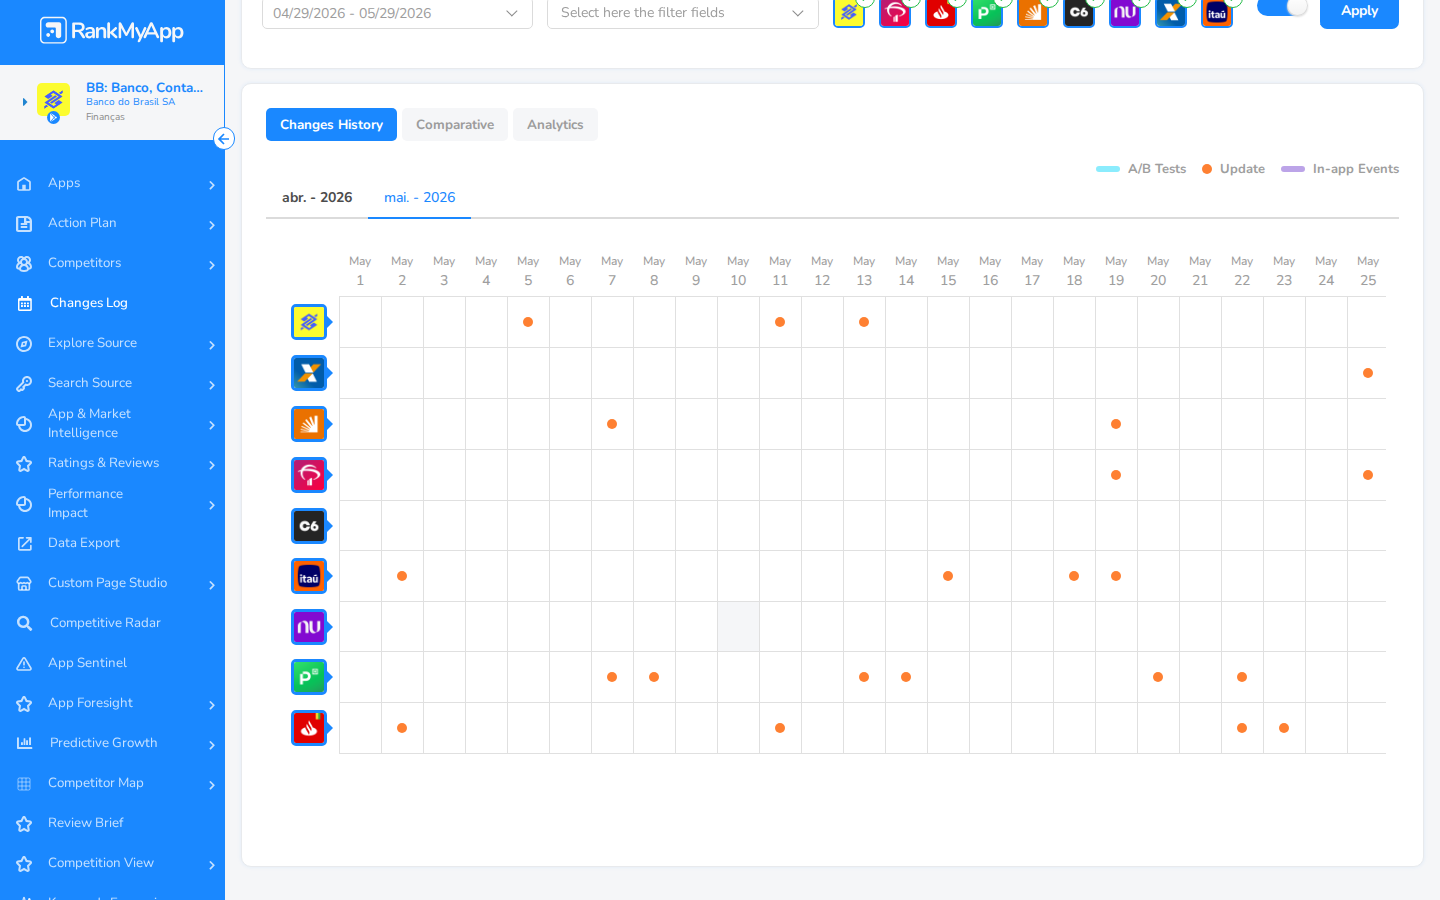Click the Predictive Growth chart icon
This screenshot has width=1440, height=900.
(24, 743)
